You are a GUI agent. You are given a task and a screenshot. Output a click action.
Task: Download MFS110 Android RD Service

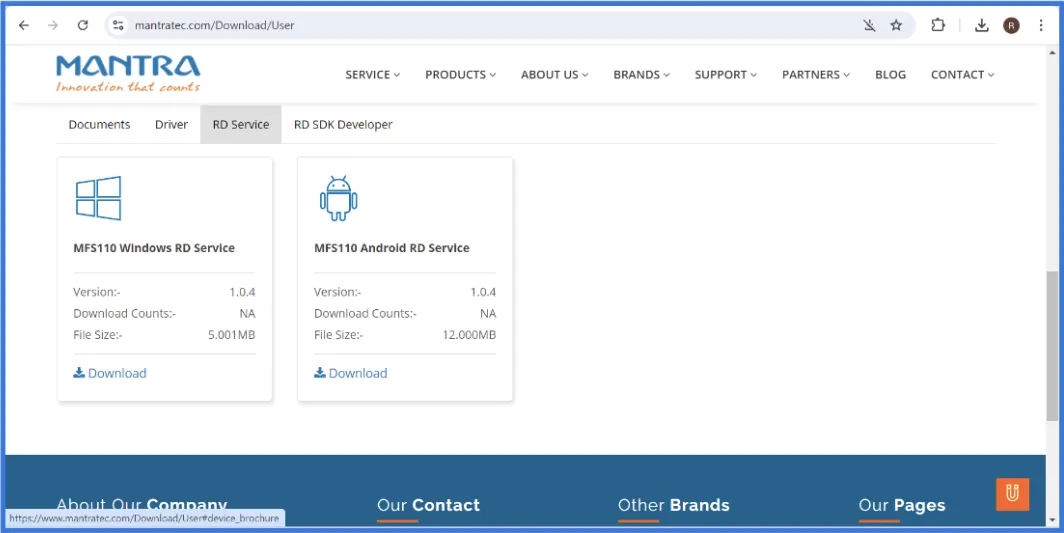351,373
